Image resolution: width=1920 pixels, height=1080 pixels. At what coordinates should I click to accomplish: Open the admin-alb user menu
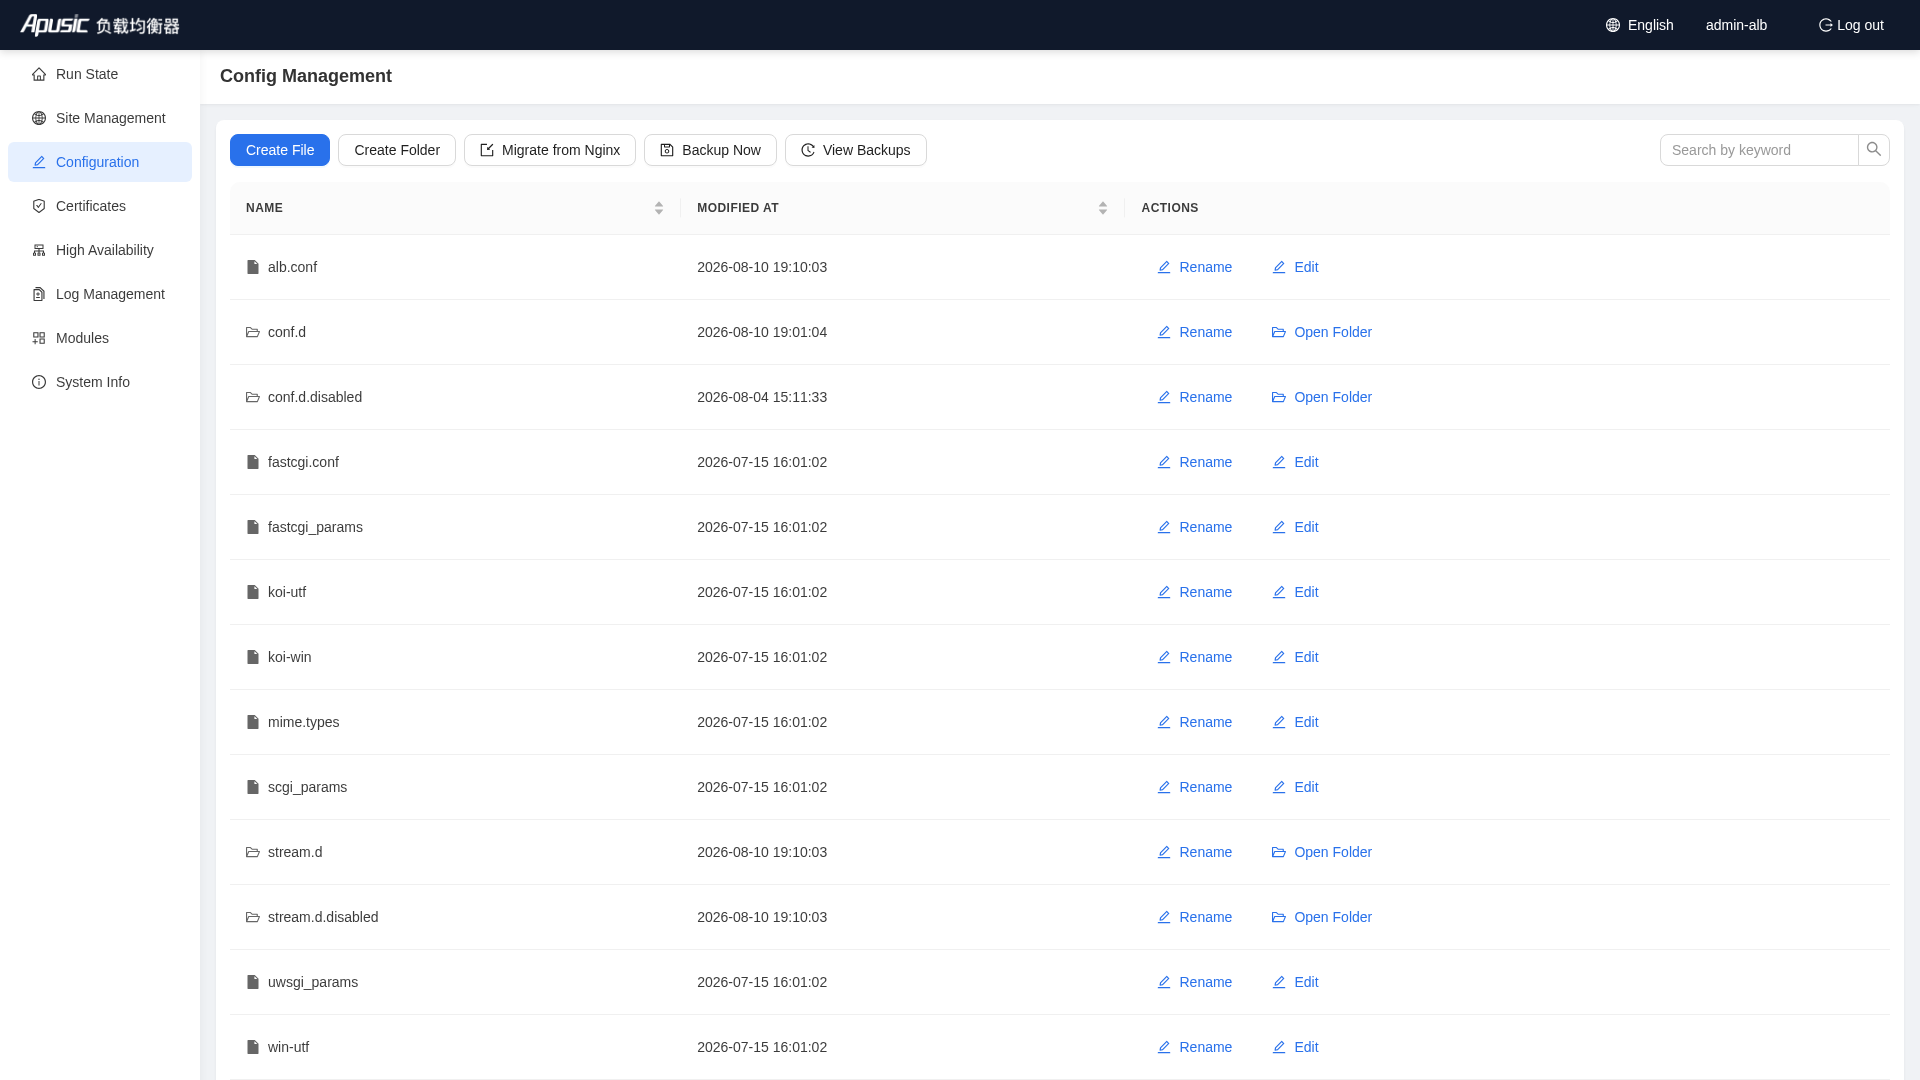1736,25
